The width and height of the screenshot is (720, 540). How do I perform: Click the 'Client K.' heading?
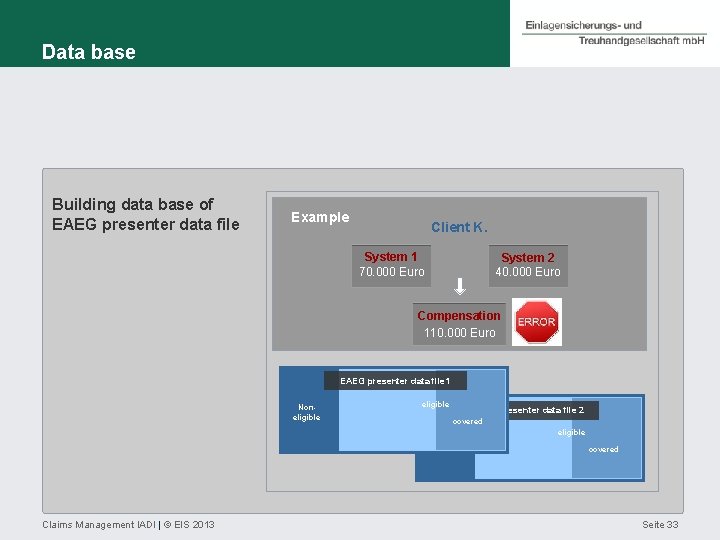[459, 227]
